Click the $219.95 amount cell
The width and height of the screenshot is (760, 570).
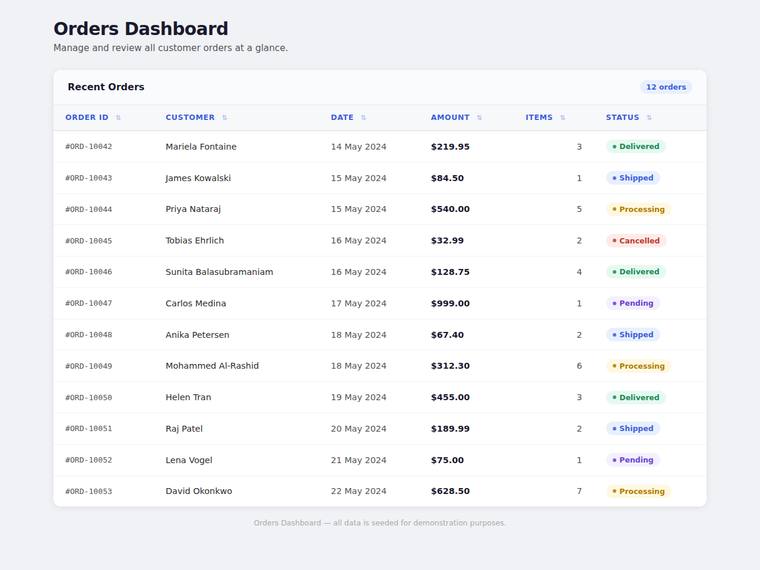coord(450,146)
